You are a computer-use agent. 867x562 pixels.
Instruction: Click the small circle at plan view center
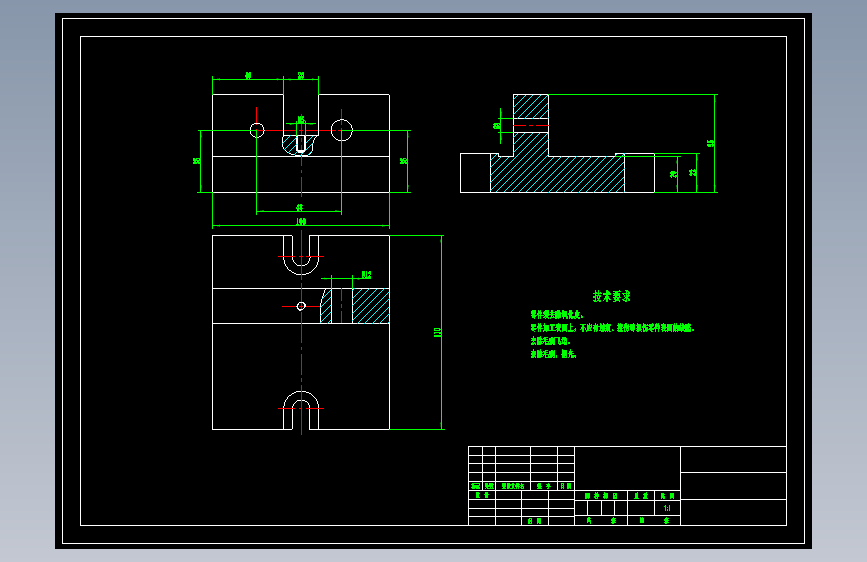point(301,306)
